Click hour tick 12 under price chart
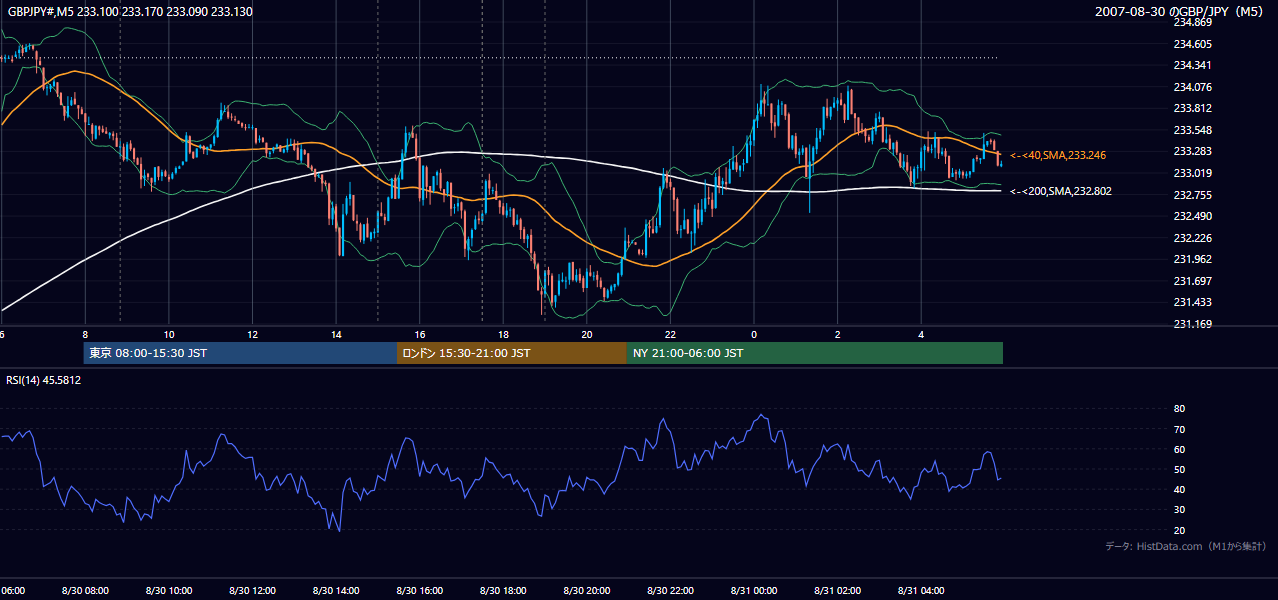This screenshot has width=1278, height=600. [x=252, y=334]
